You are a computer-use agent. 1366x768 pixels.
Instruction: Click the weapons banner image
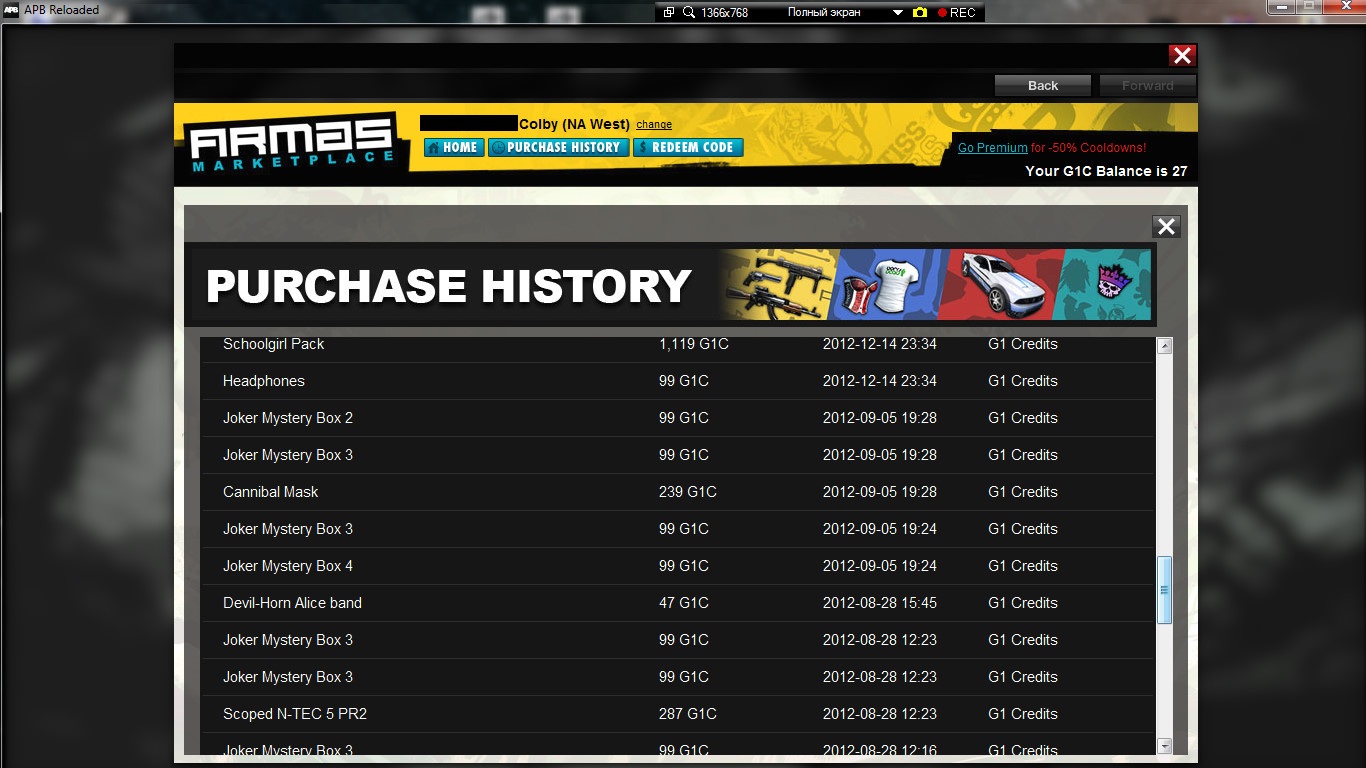pos(776,285)
